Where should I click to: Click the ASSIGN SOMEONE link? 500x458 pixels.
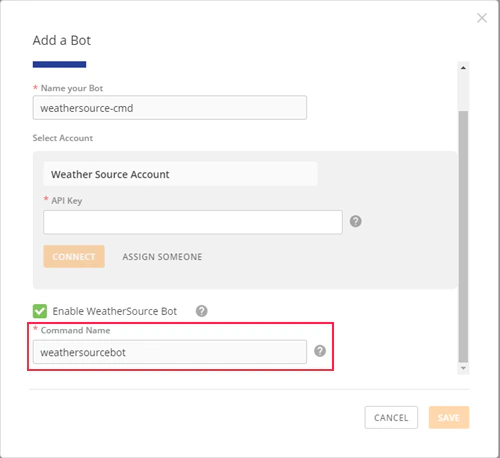pyautogui.click(x=162, y=257)
